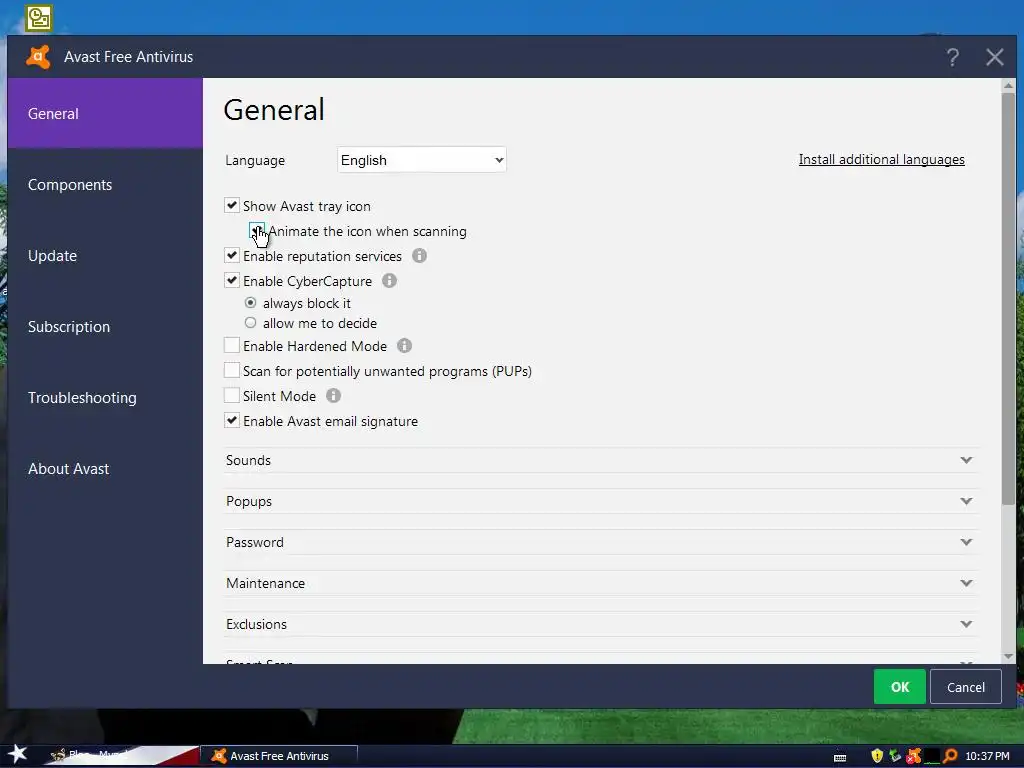Screen dimensions: 1024x768
Task: Click Avast Free Antivirus taskbar button
Action: point(280,756)
